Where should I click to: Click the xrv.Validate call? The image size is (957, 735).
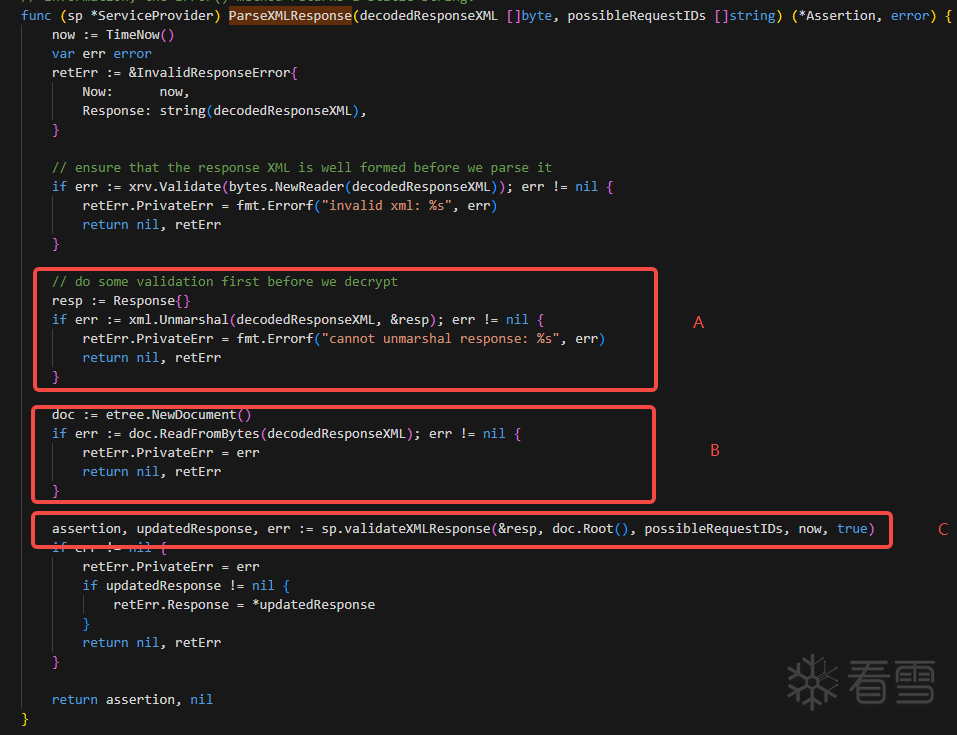coord(175,186)
